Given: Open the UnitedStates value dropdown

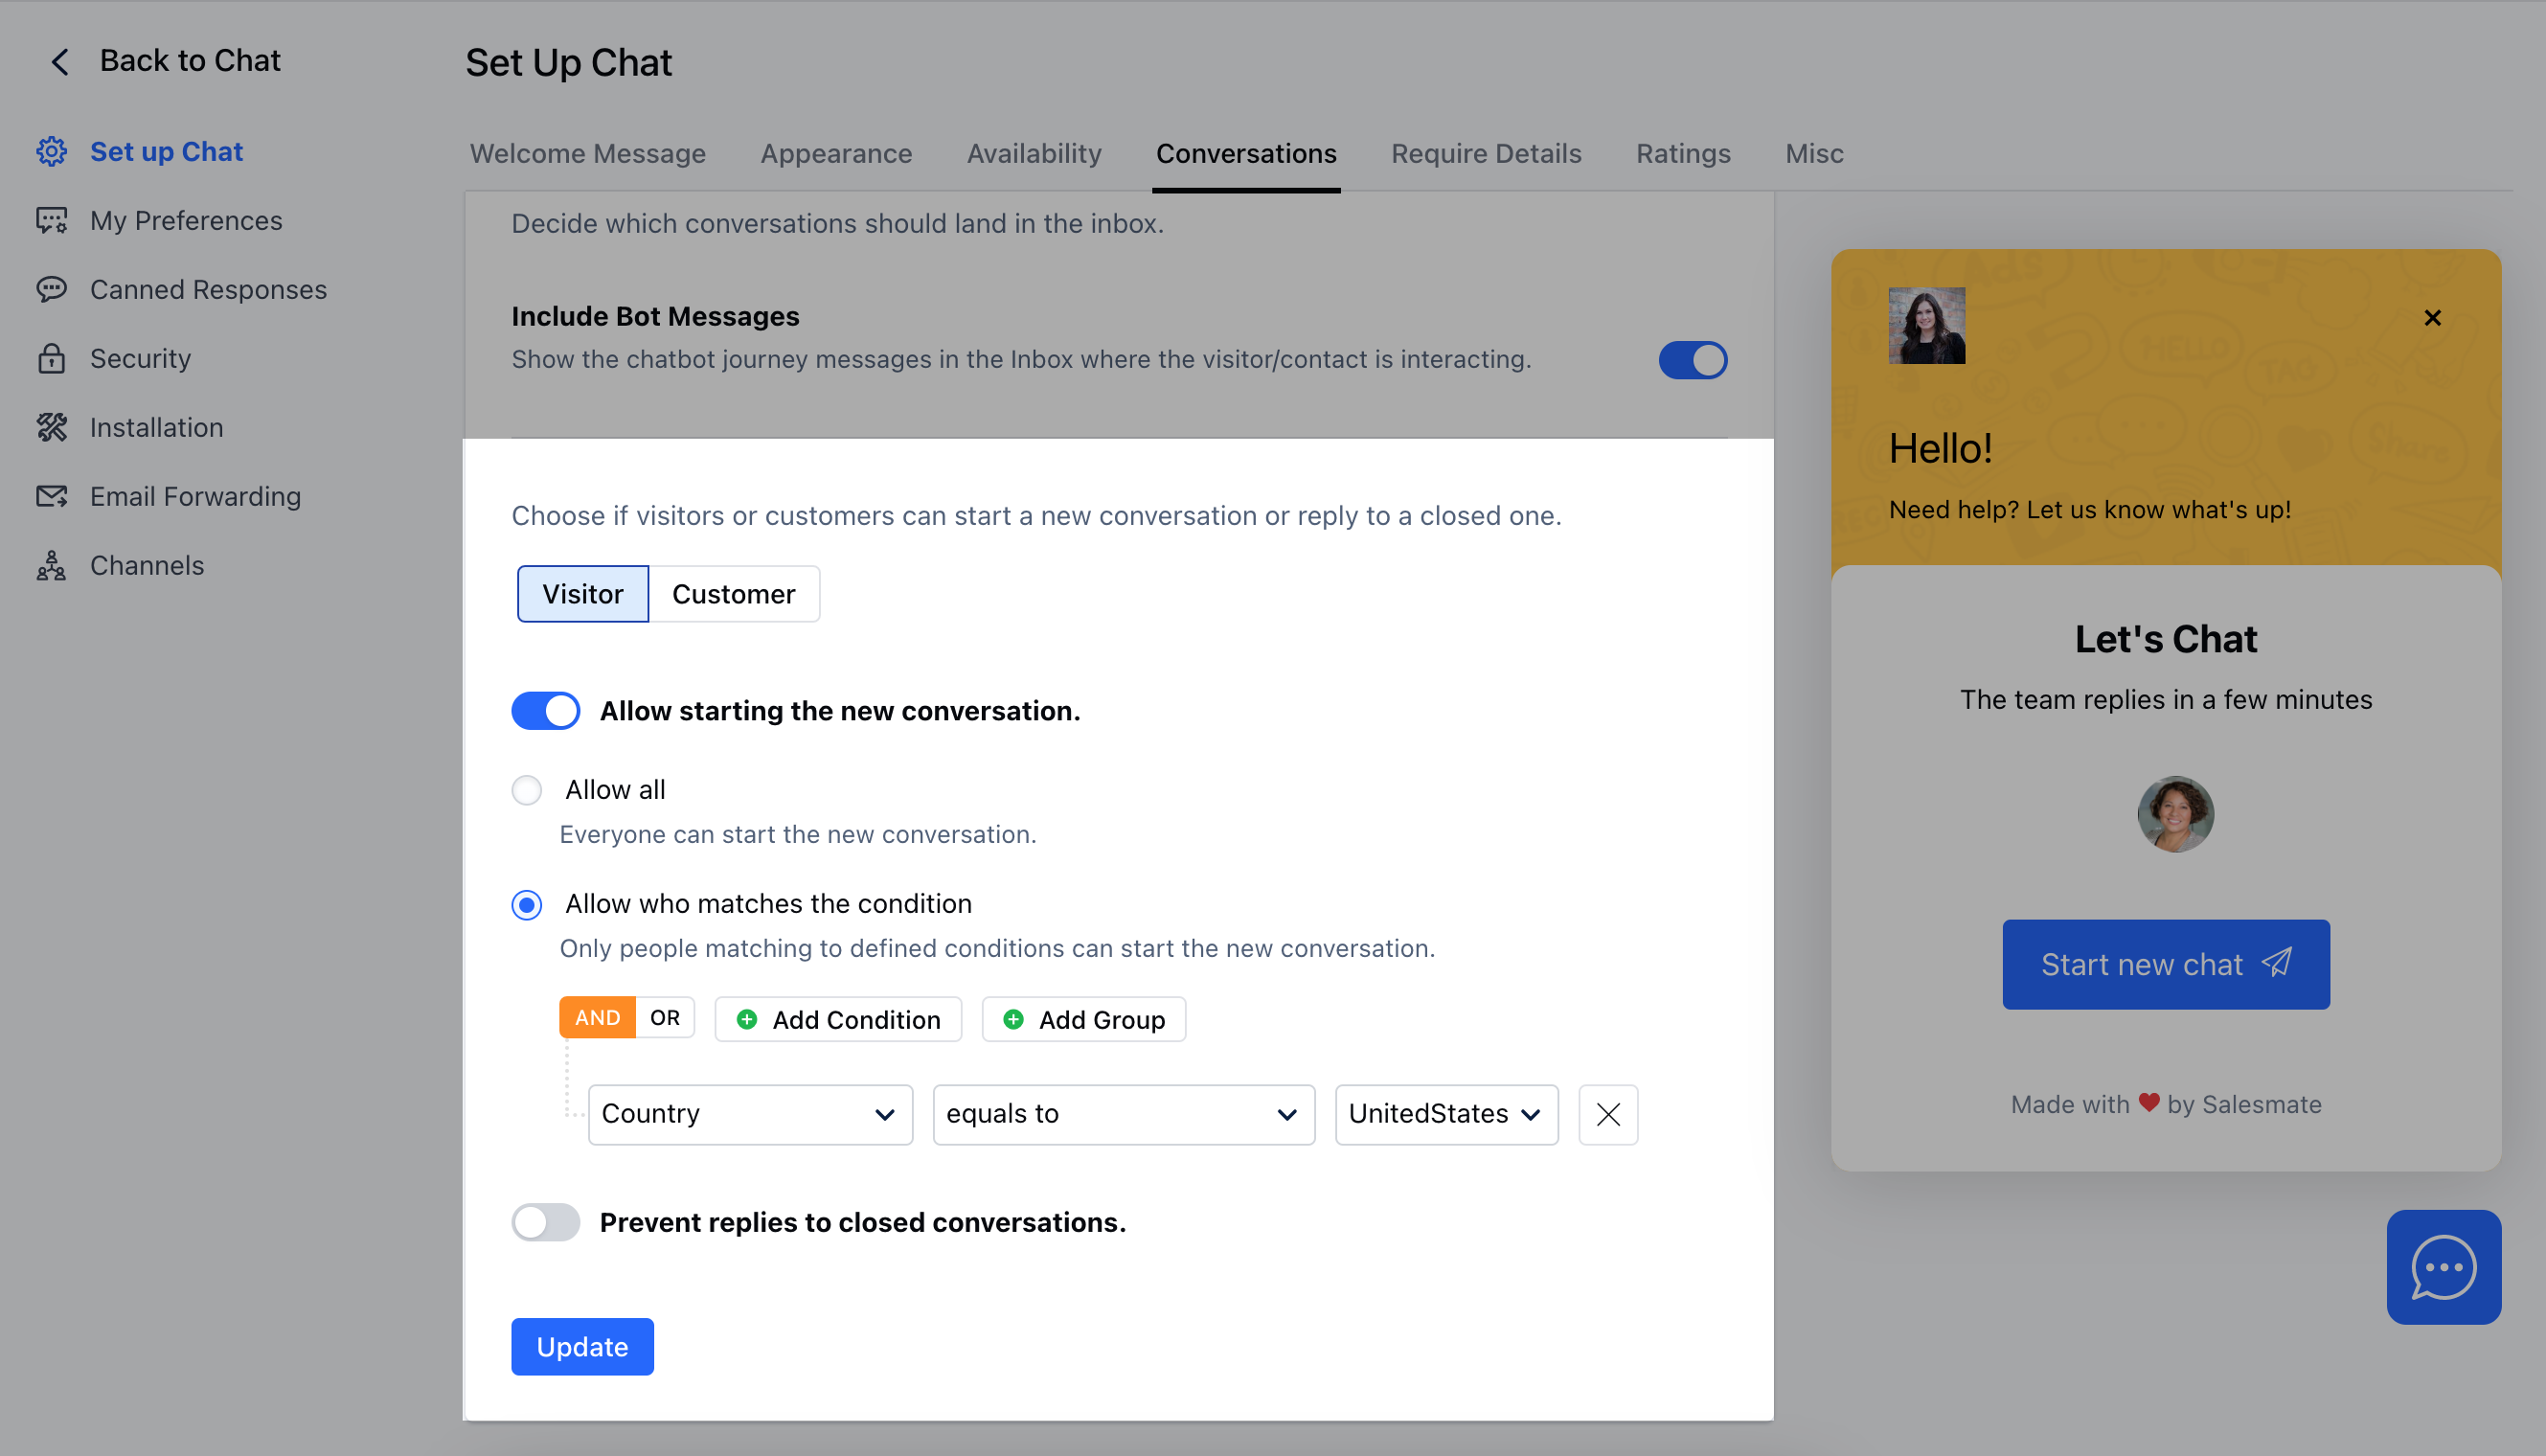Looking at the screenshot, I should 1446,1114.
